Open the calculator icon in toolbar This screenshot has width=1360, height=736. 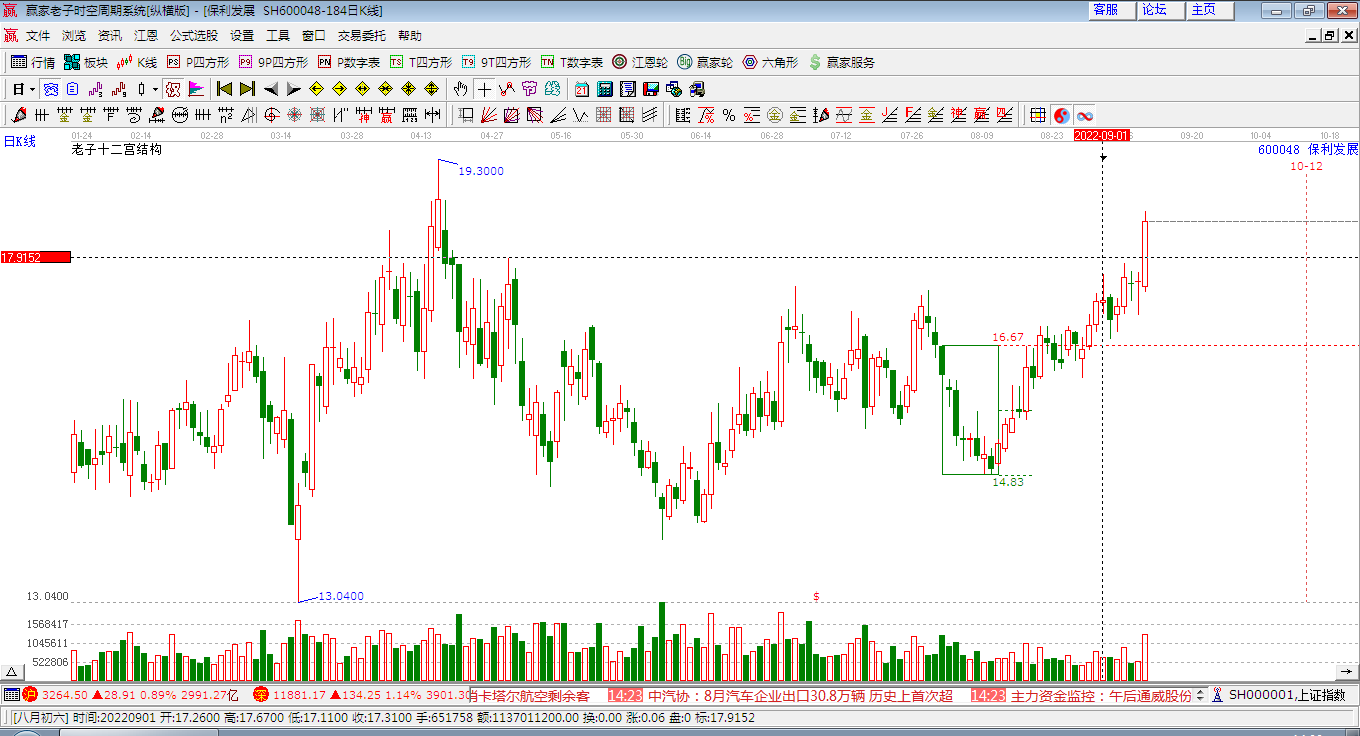(604, 89)
